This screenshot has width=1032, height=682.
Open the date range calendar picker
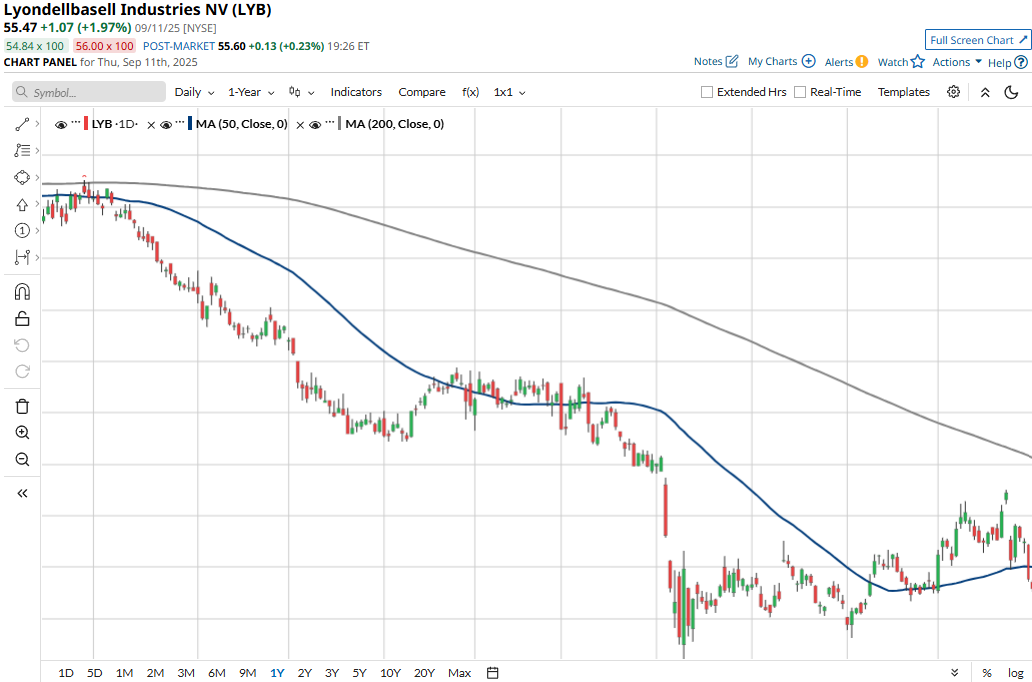click(x=492, y=672)
